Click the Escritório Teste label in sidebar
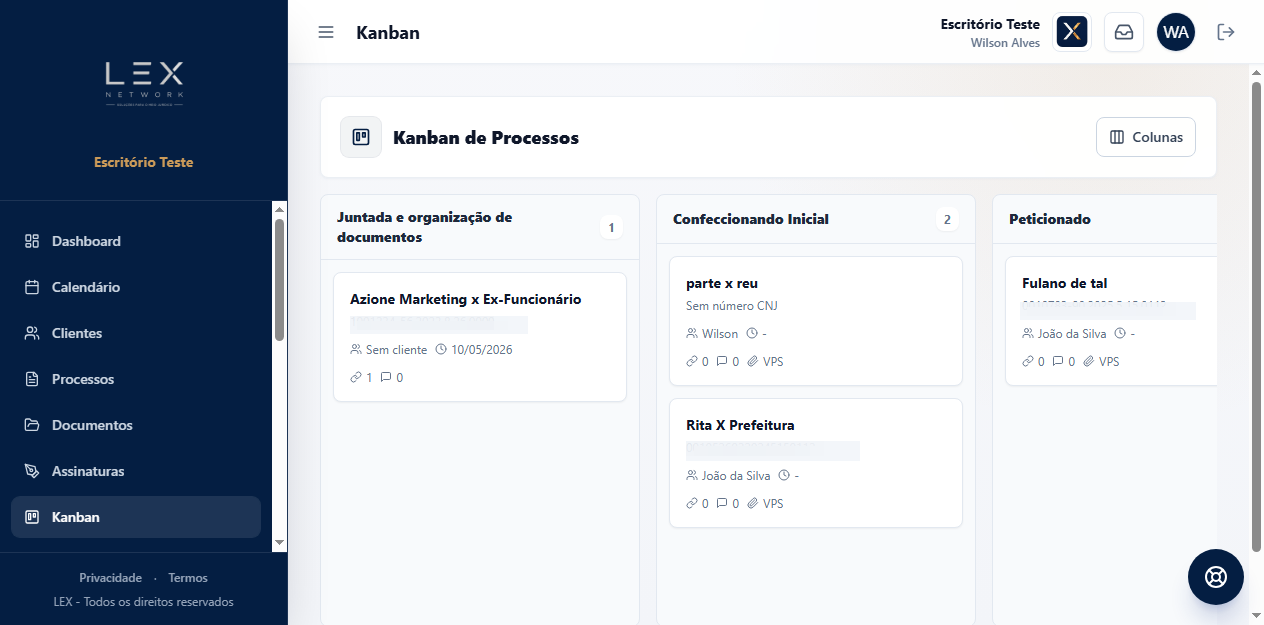The image size is (1264, 625). coord(144,162)
